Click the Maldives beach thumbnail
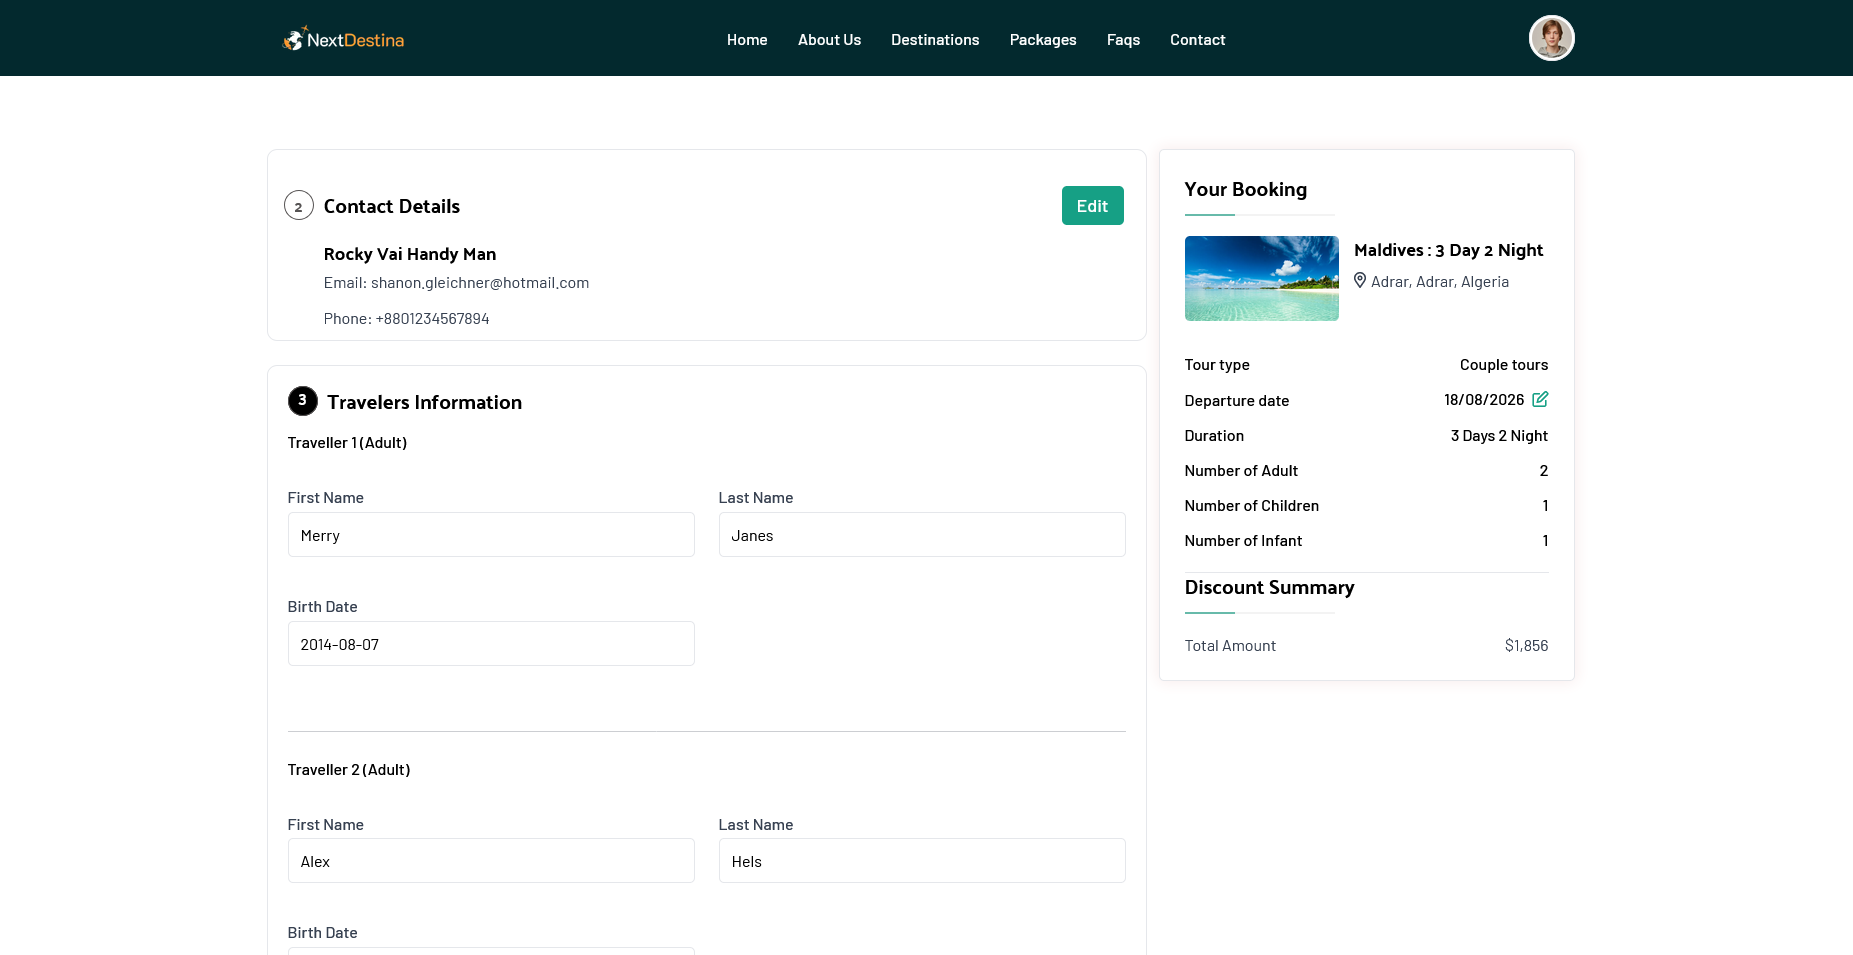1853x955 pixels. click(x=1261, y=278)
